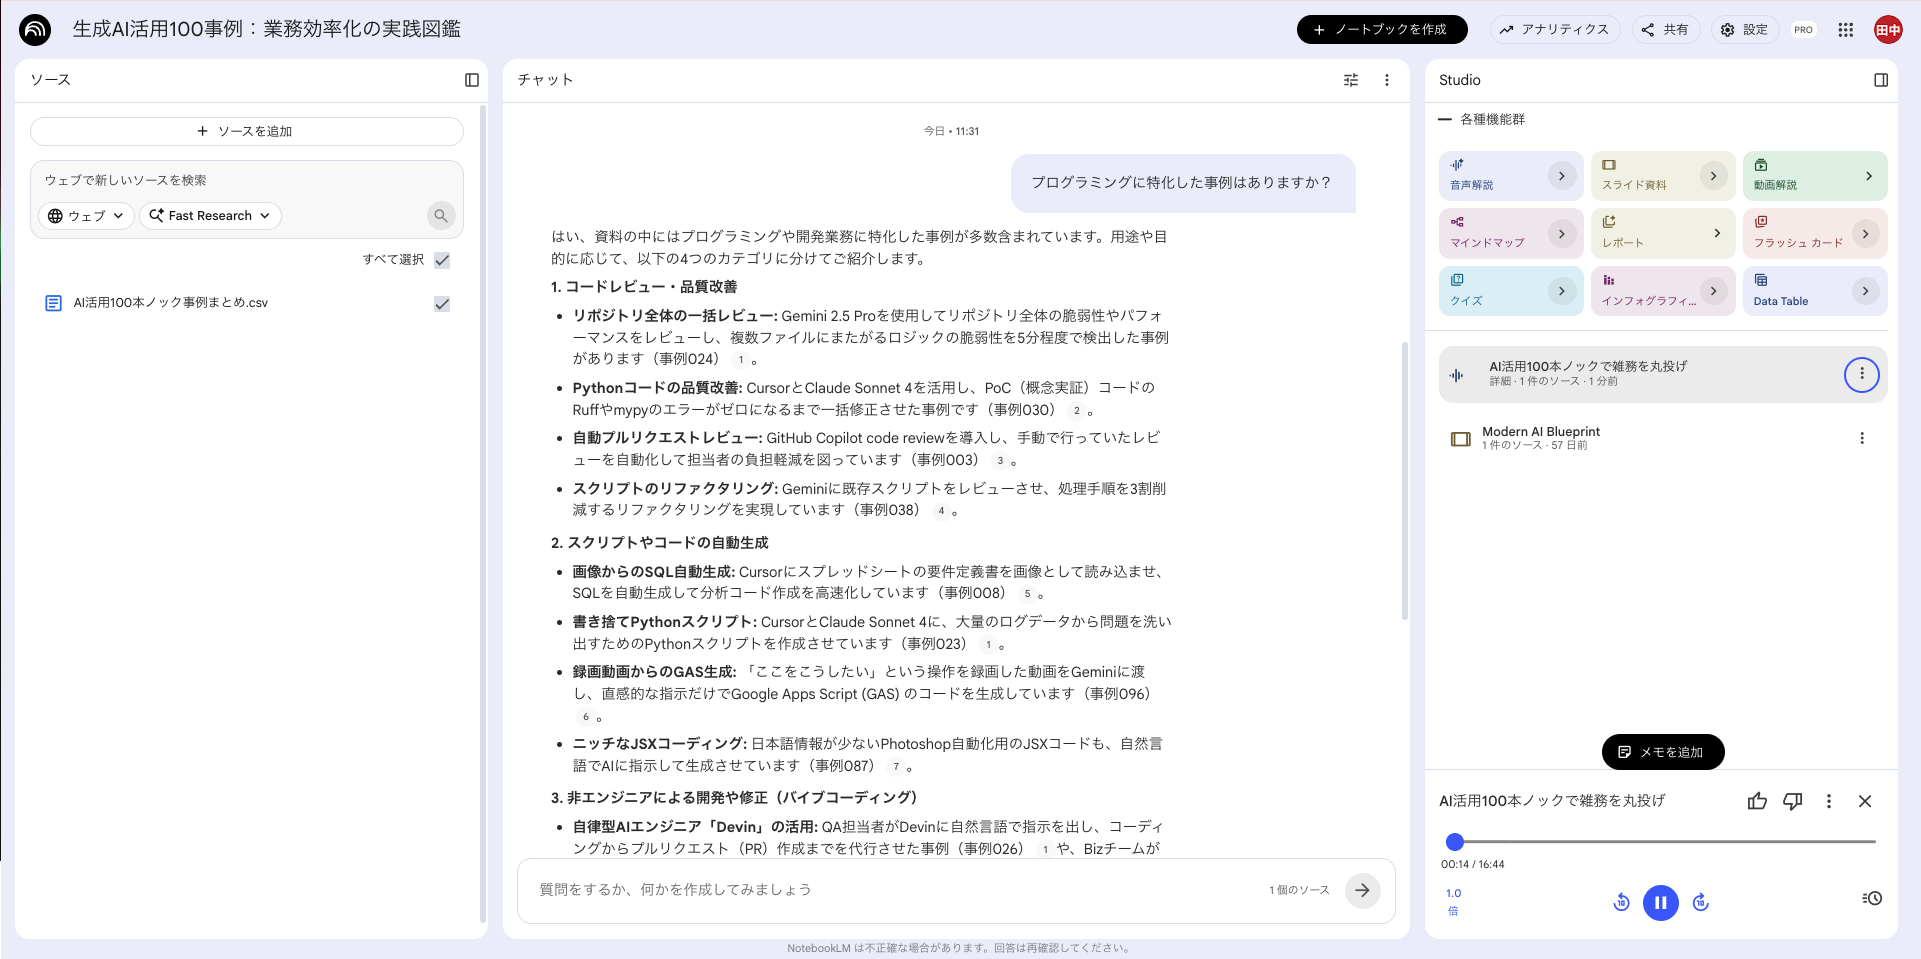
Task: Like the audio with thumbs up
Action: [x=1757, y=801]
